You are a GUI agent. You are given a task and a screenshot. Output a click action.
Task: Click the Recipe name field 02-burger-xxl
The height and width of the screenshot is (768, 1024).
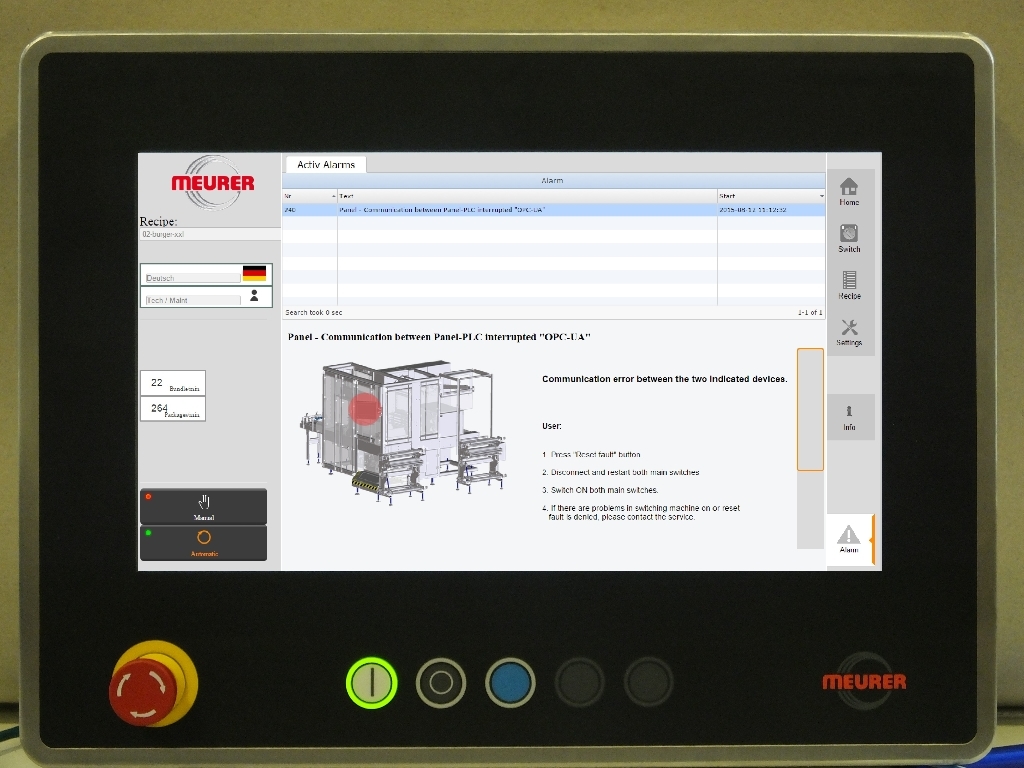(210, 234)
